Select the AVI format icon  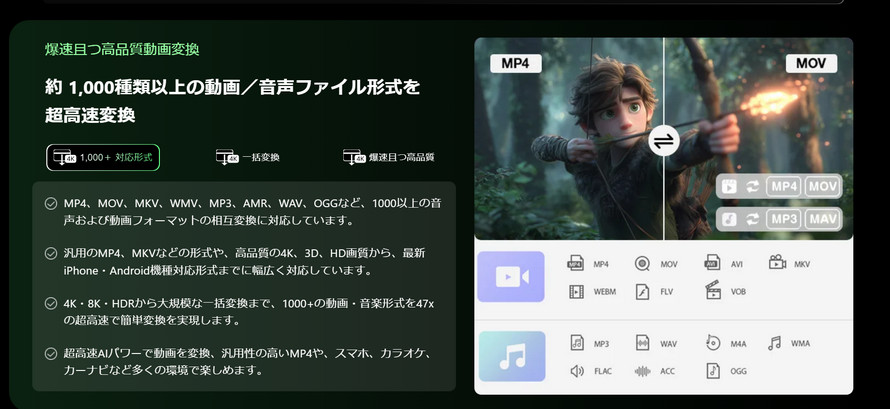(712, 263)
